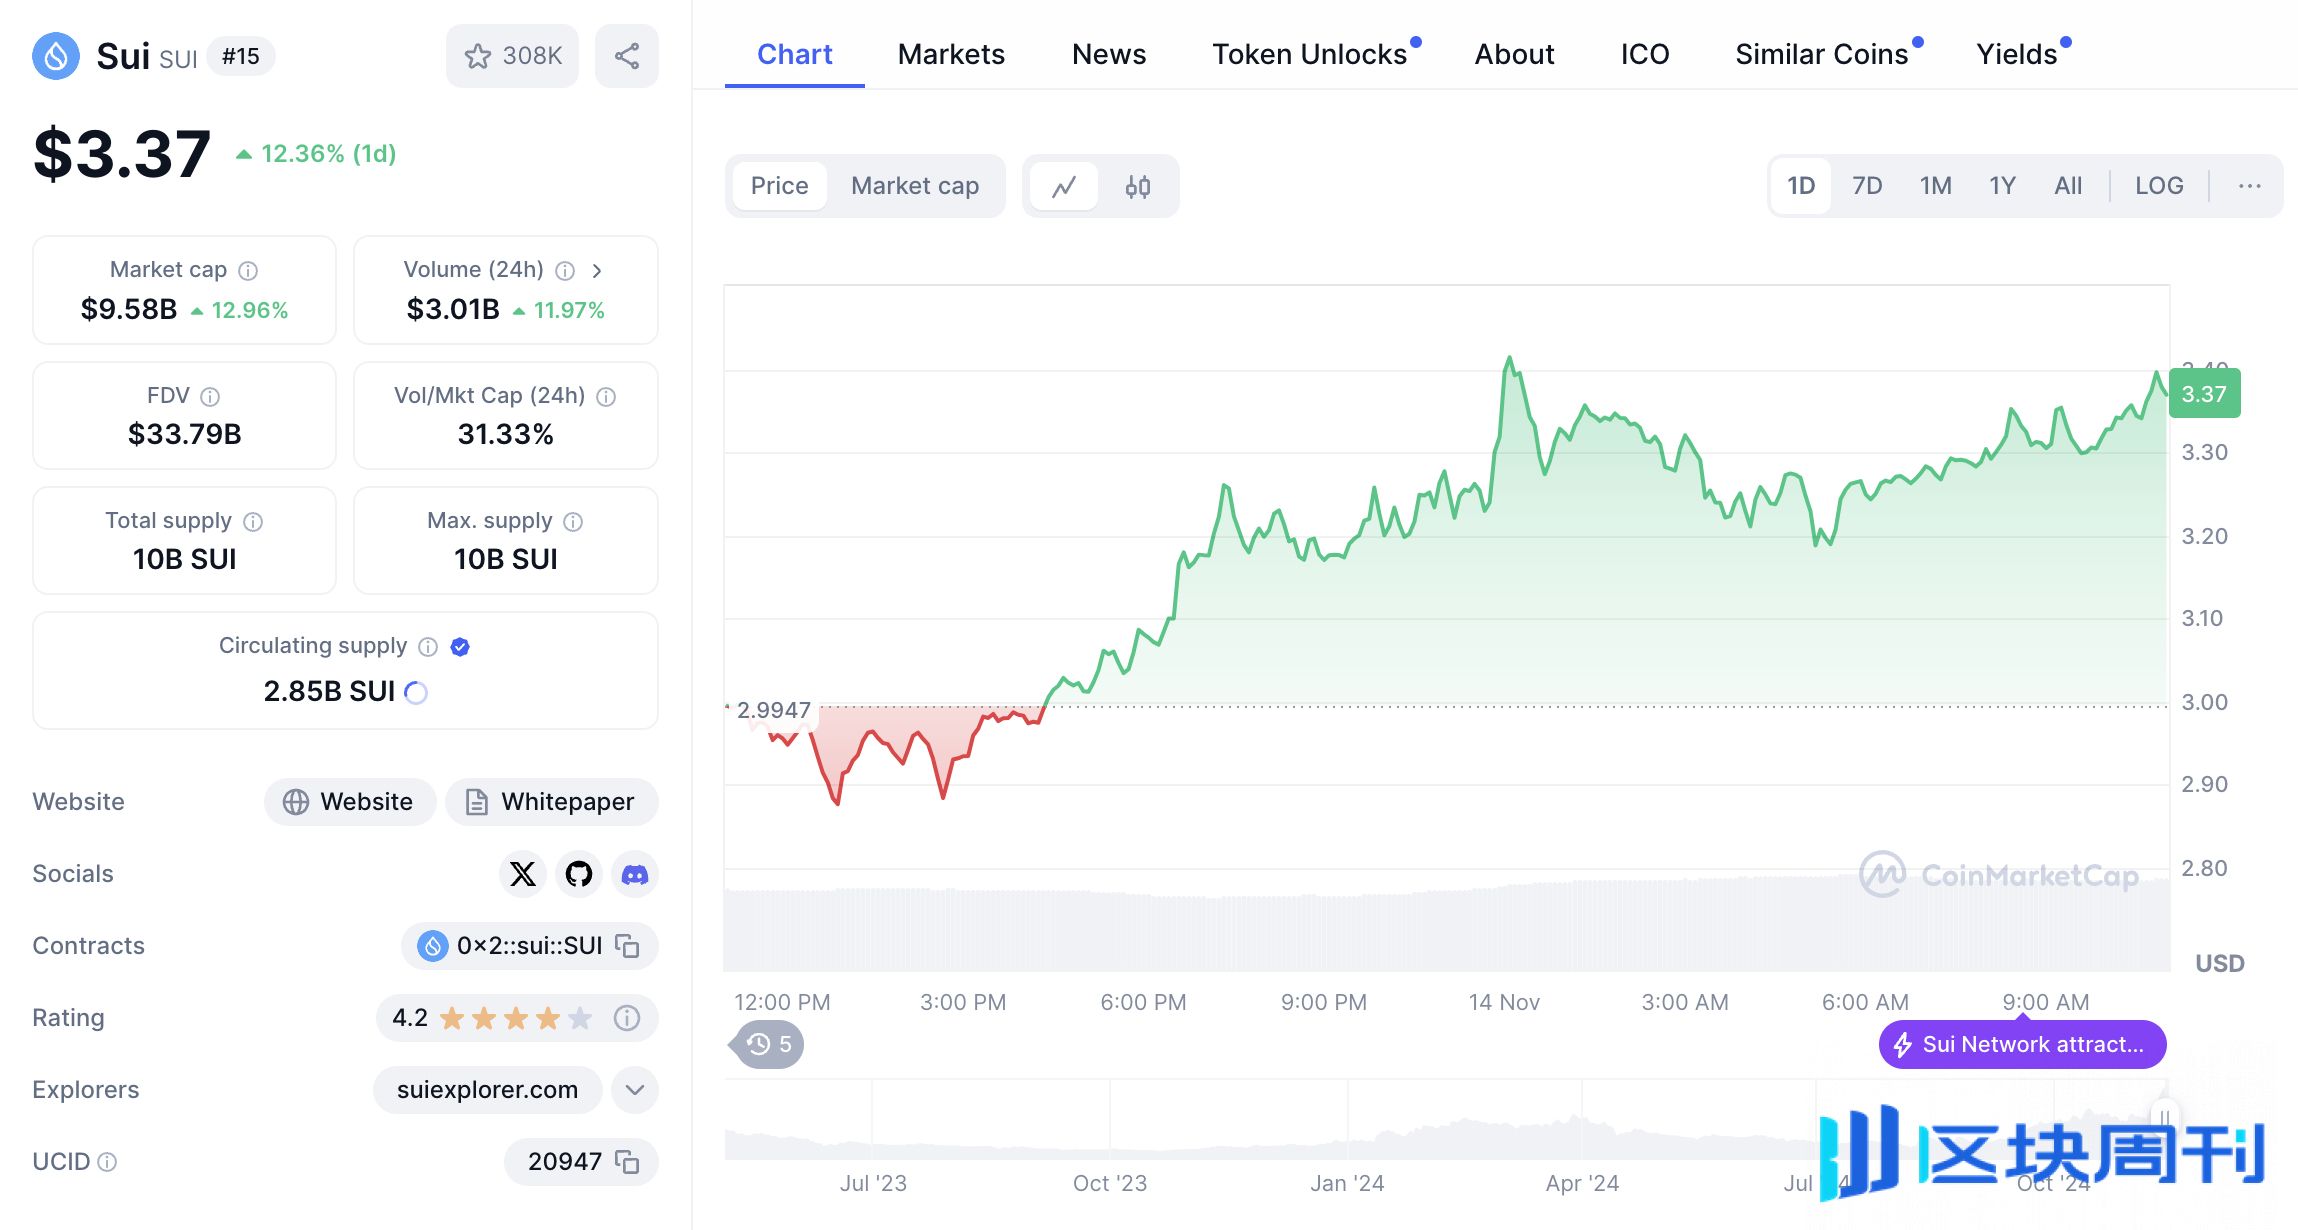Screen dimensions: 2298x1230
Task: Open the Total supply info icon
Action: 254,522
